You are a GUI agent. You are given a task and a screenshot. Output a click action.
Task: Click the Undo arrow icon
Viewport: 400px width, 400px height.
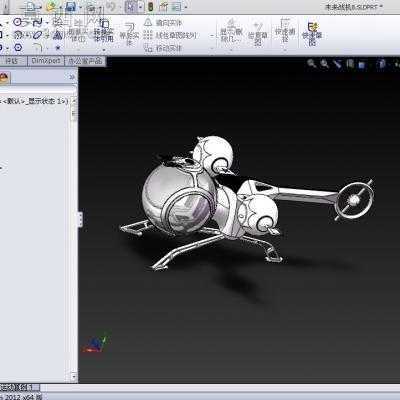[111, 7]
